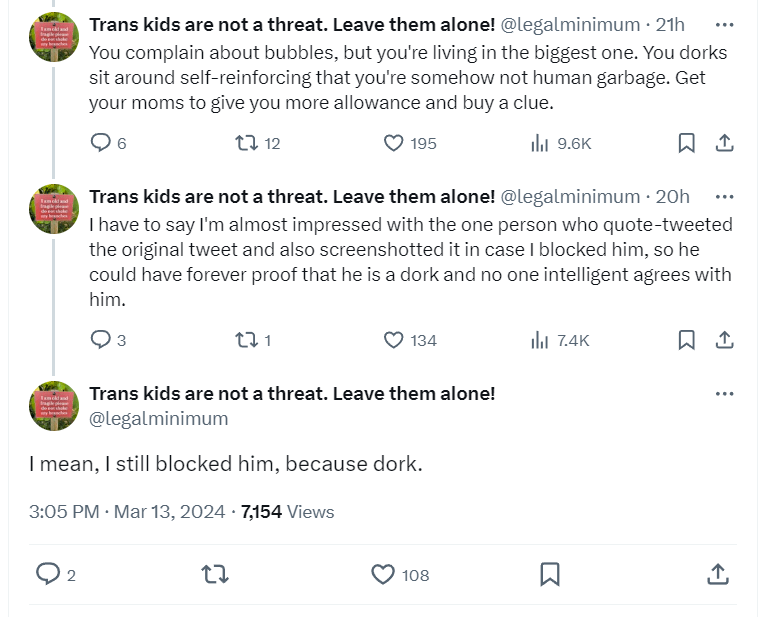This screenshot has height=617, width=767.
Task: Open more options on the 21h tweet
Action: [x=725, y=25]
